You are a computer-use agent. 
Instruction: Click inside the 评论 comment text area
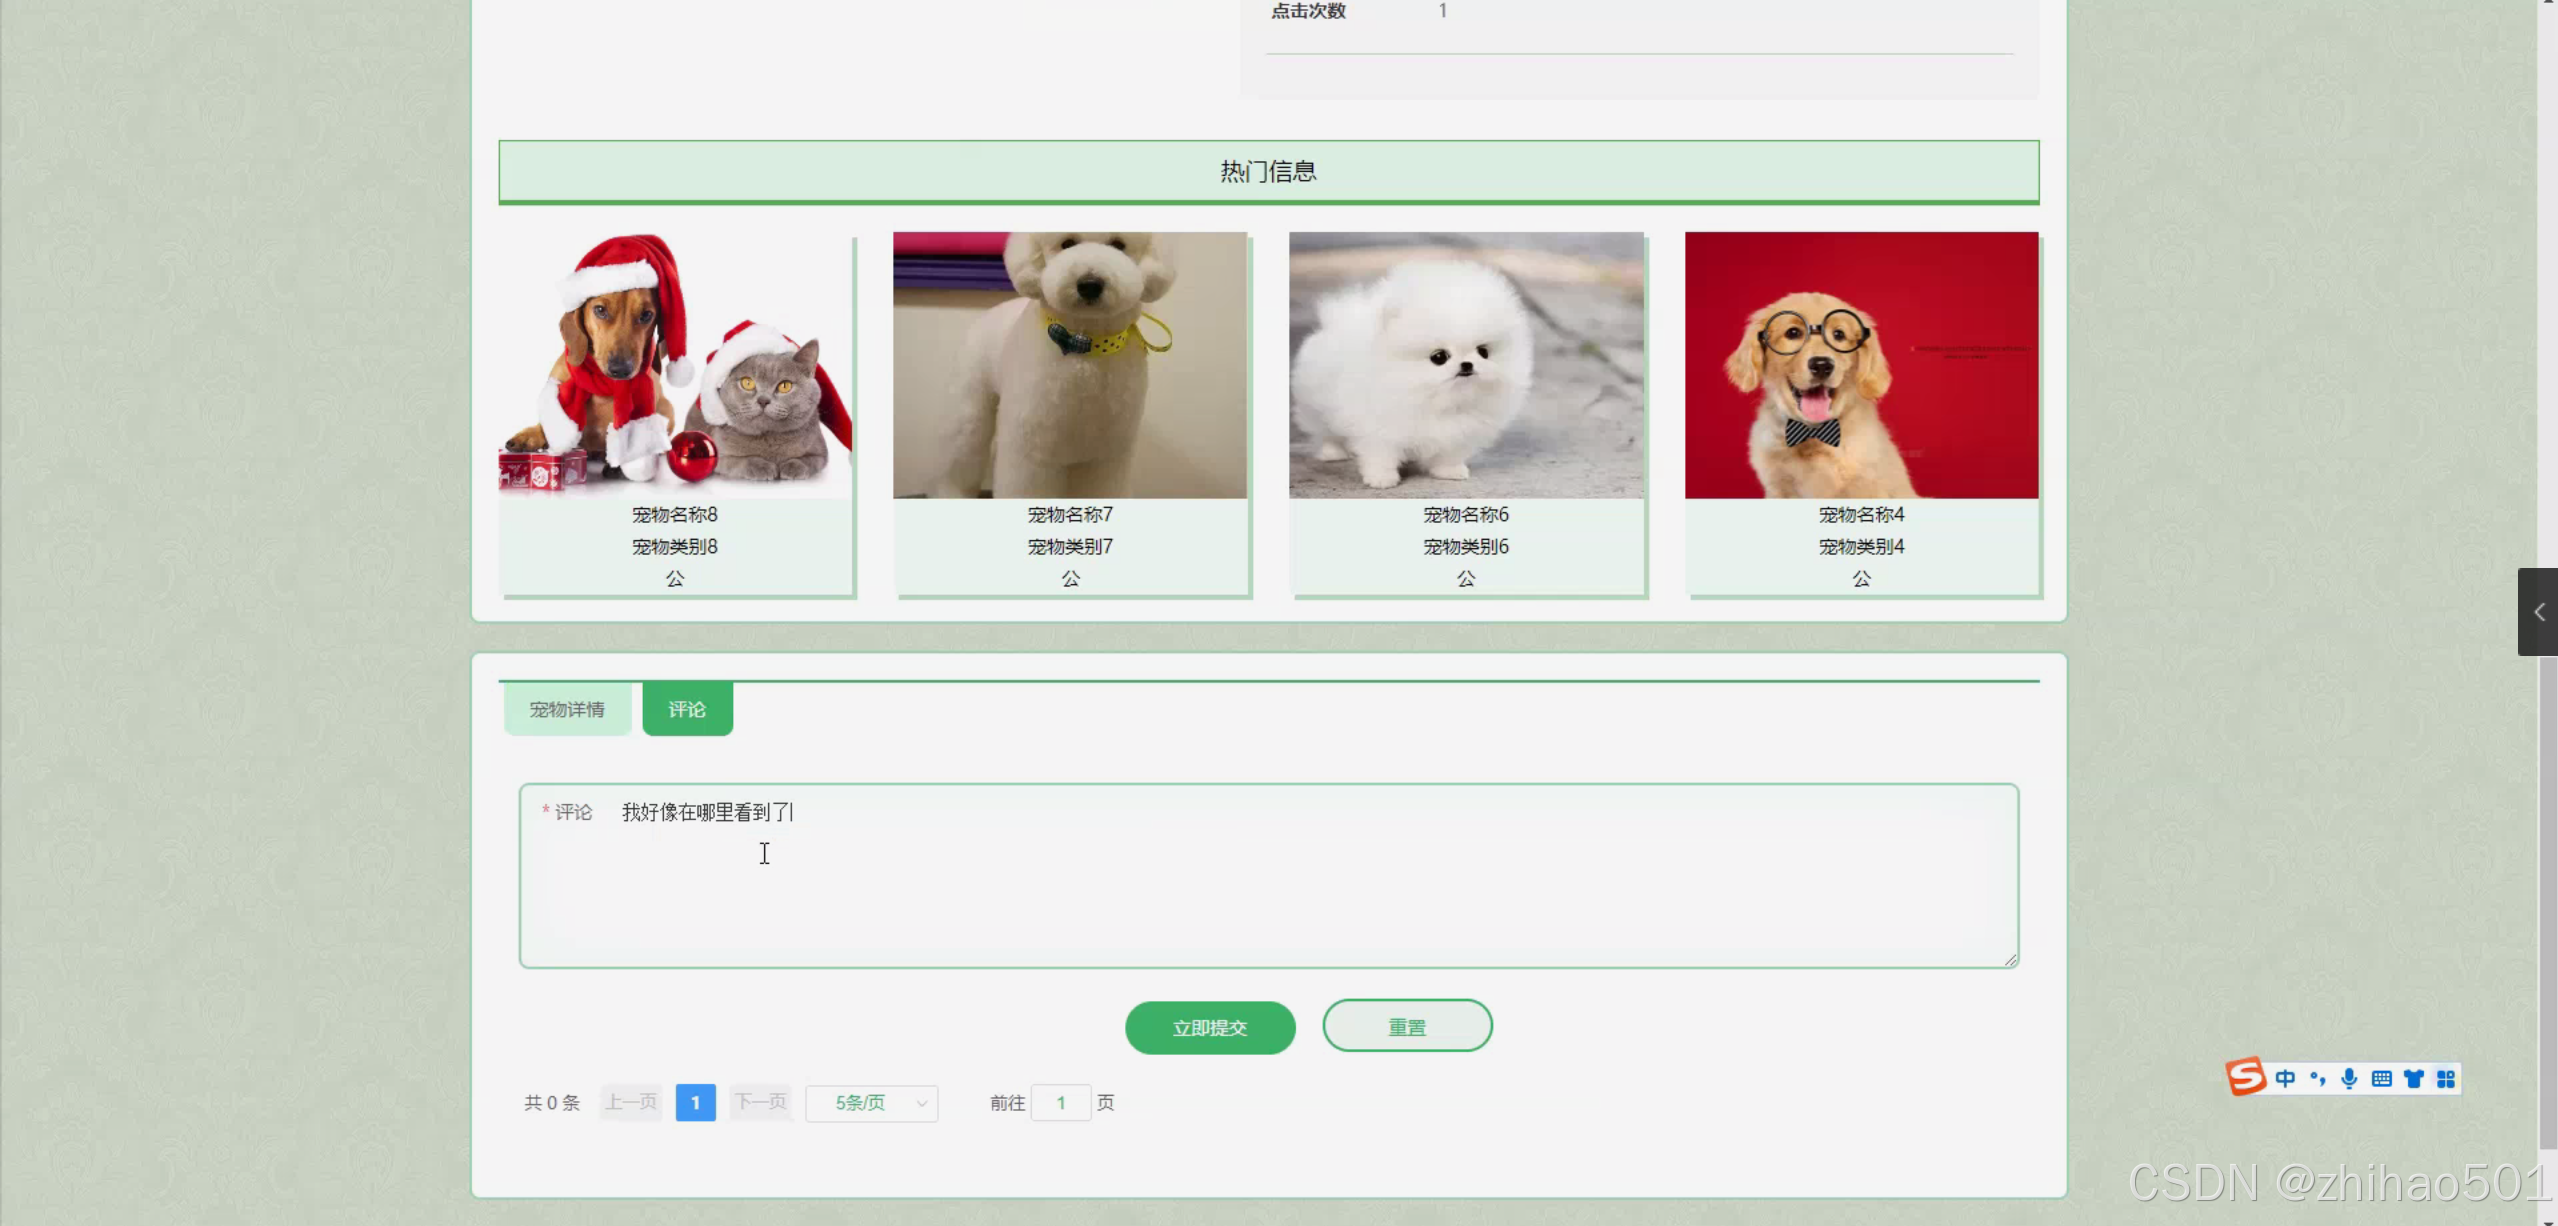tap(1268, 880)
